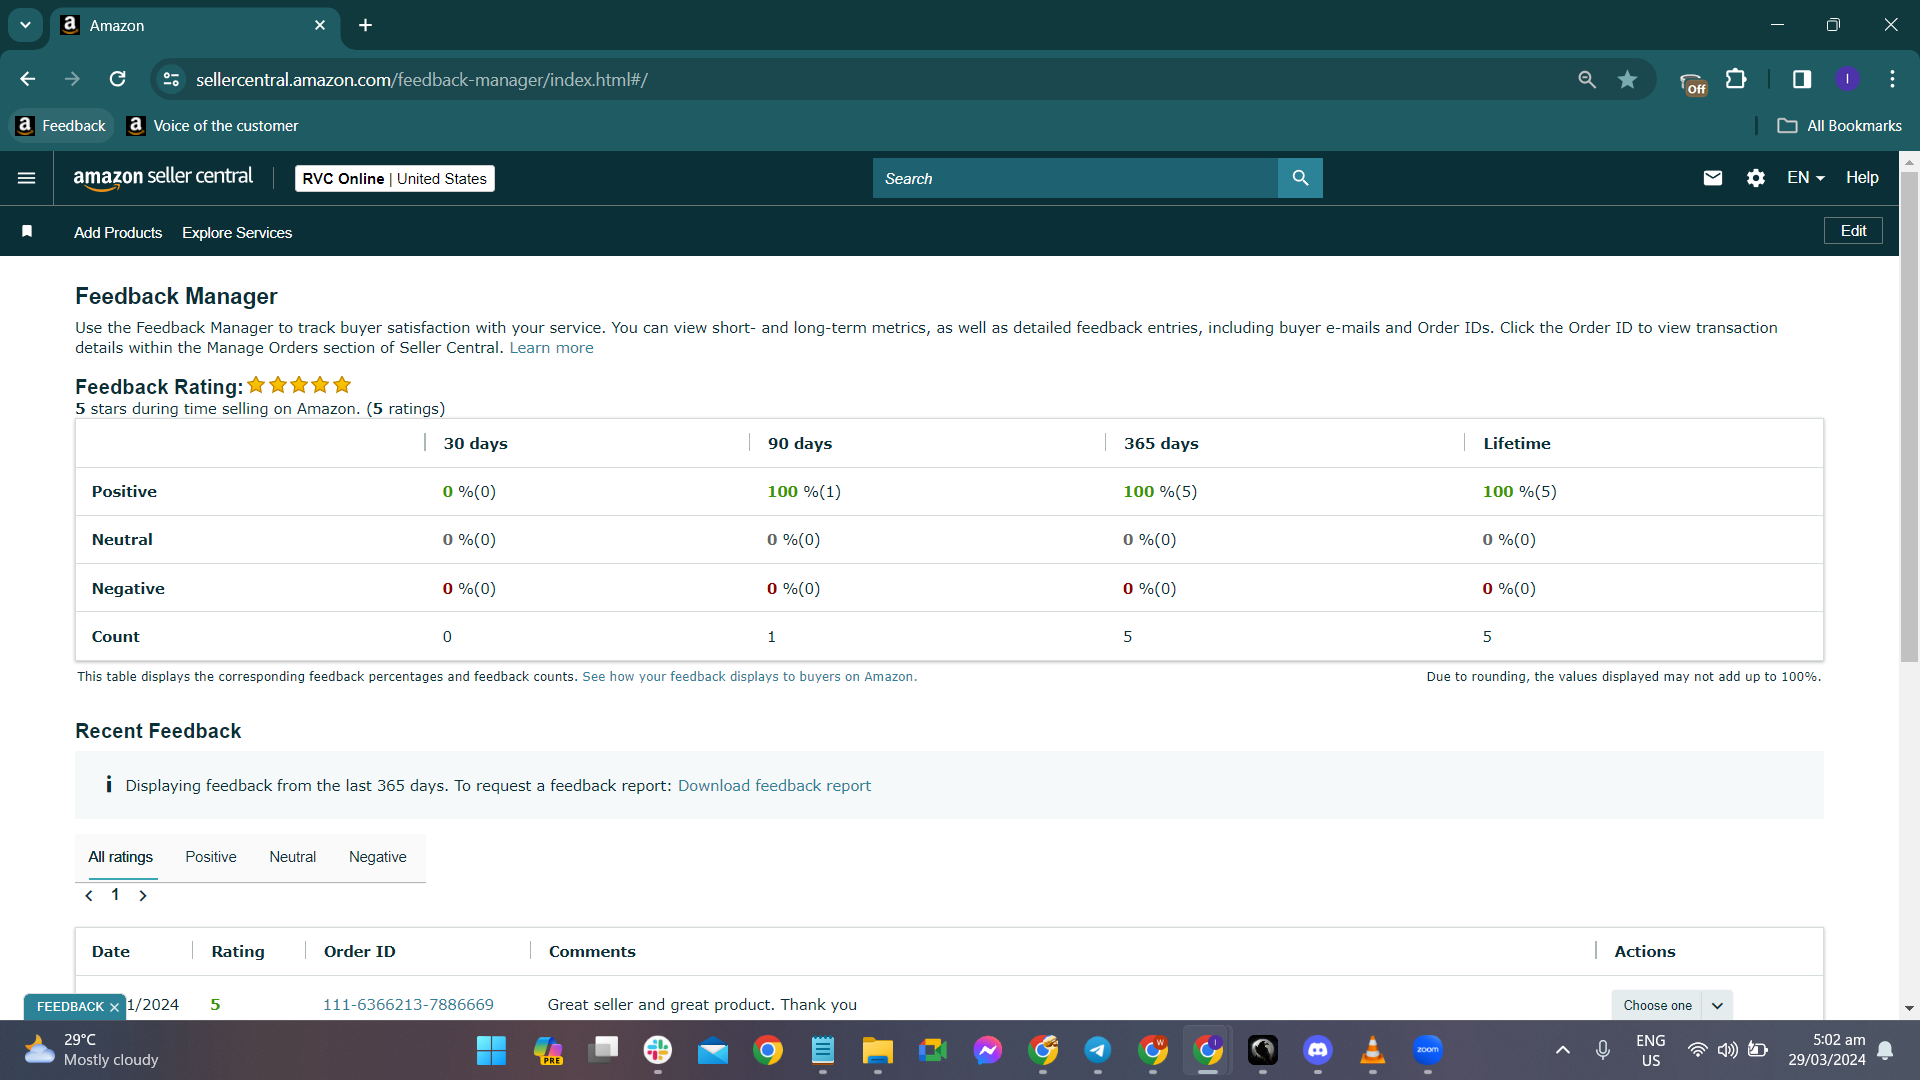
Task: Open the Seller Central hamburger menu
Action: click(27, 178)
